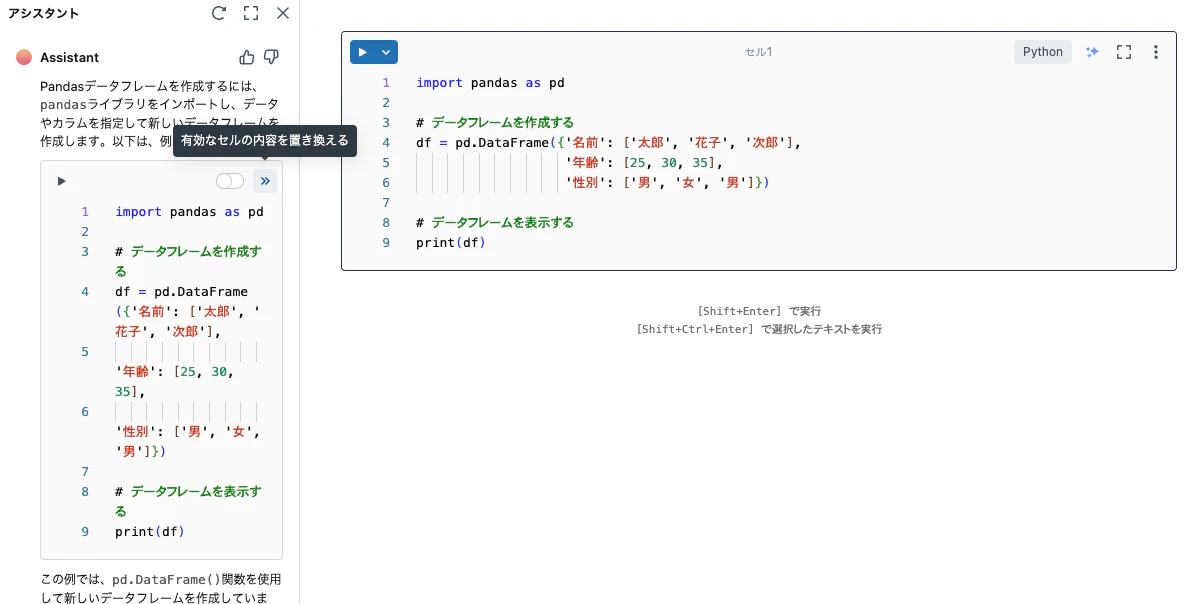Replace active cell content with snippet code
1202x604 pixels.
265,181
